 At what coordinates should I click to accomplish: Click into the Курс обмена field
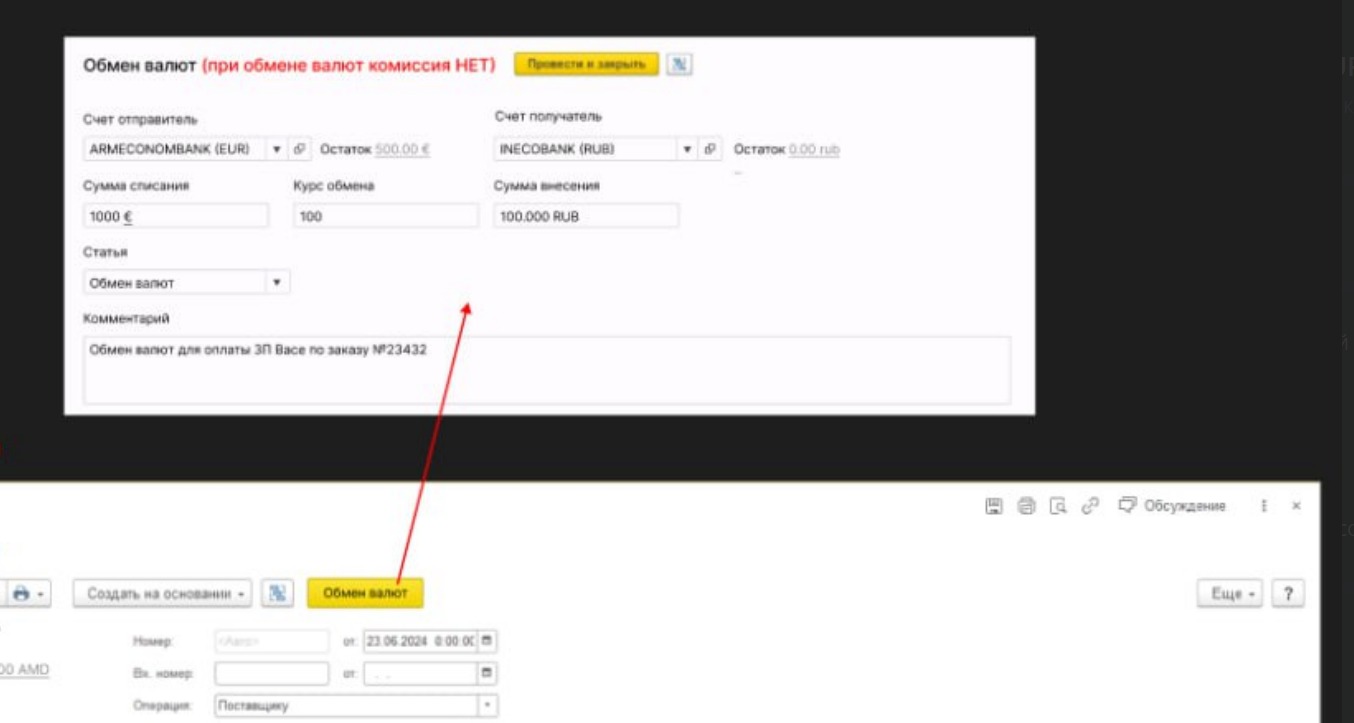386,216
